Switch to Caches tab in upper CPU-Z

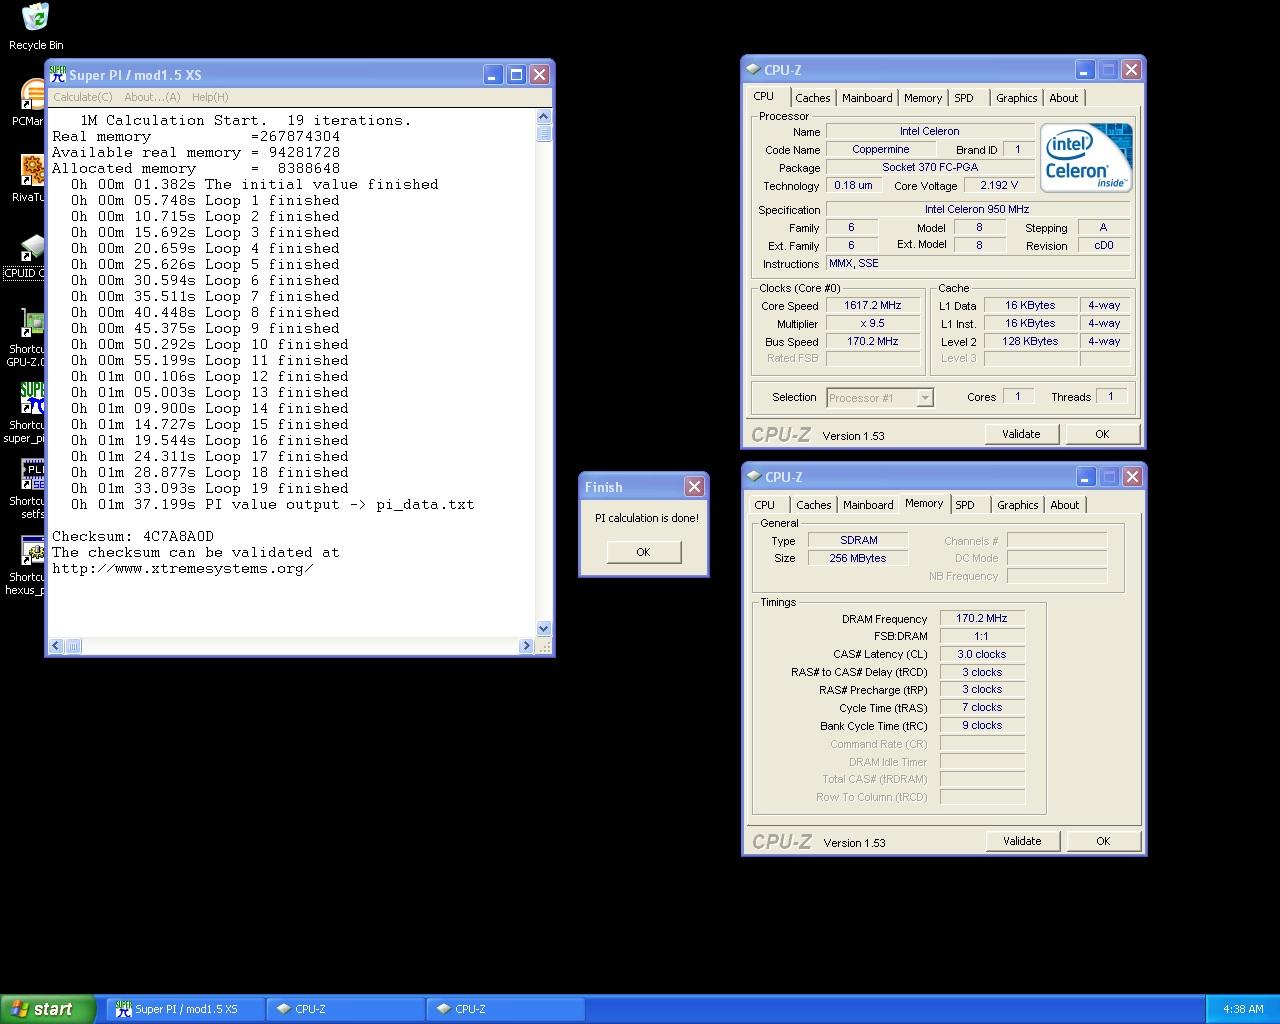[812, 98]
